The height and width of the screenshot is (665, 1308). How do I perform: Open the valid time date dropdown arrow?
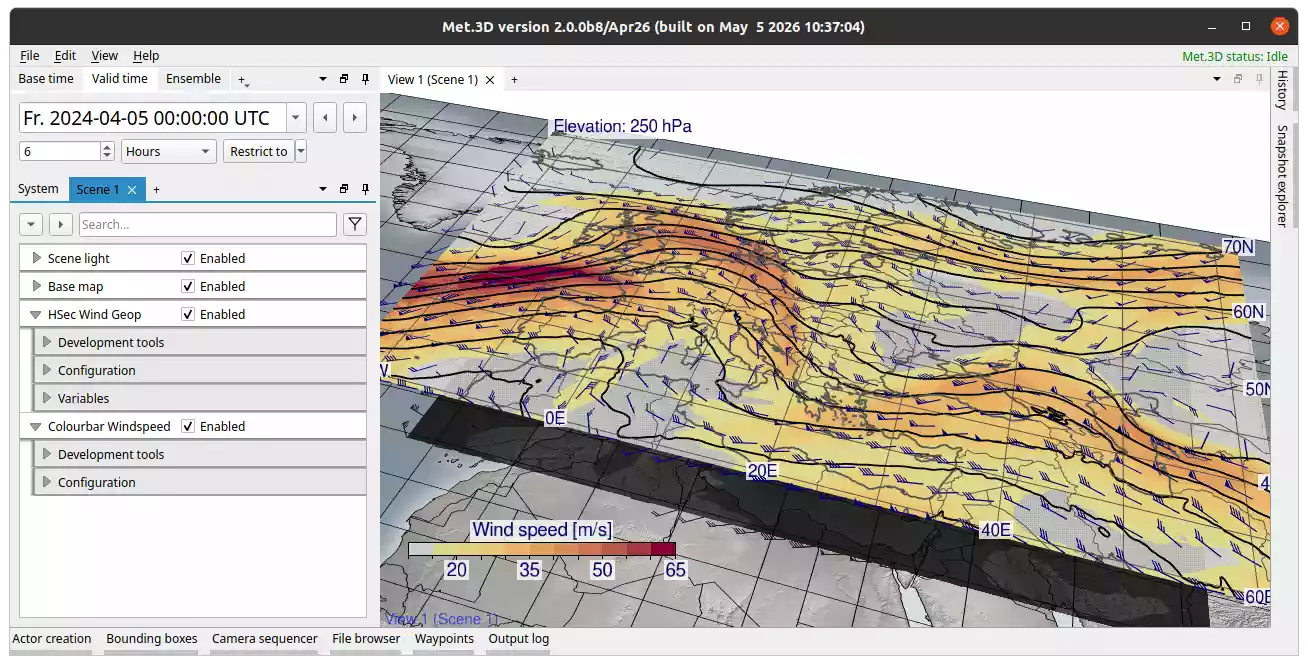(x=296, y=118)
